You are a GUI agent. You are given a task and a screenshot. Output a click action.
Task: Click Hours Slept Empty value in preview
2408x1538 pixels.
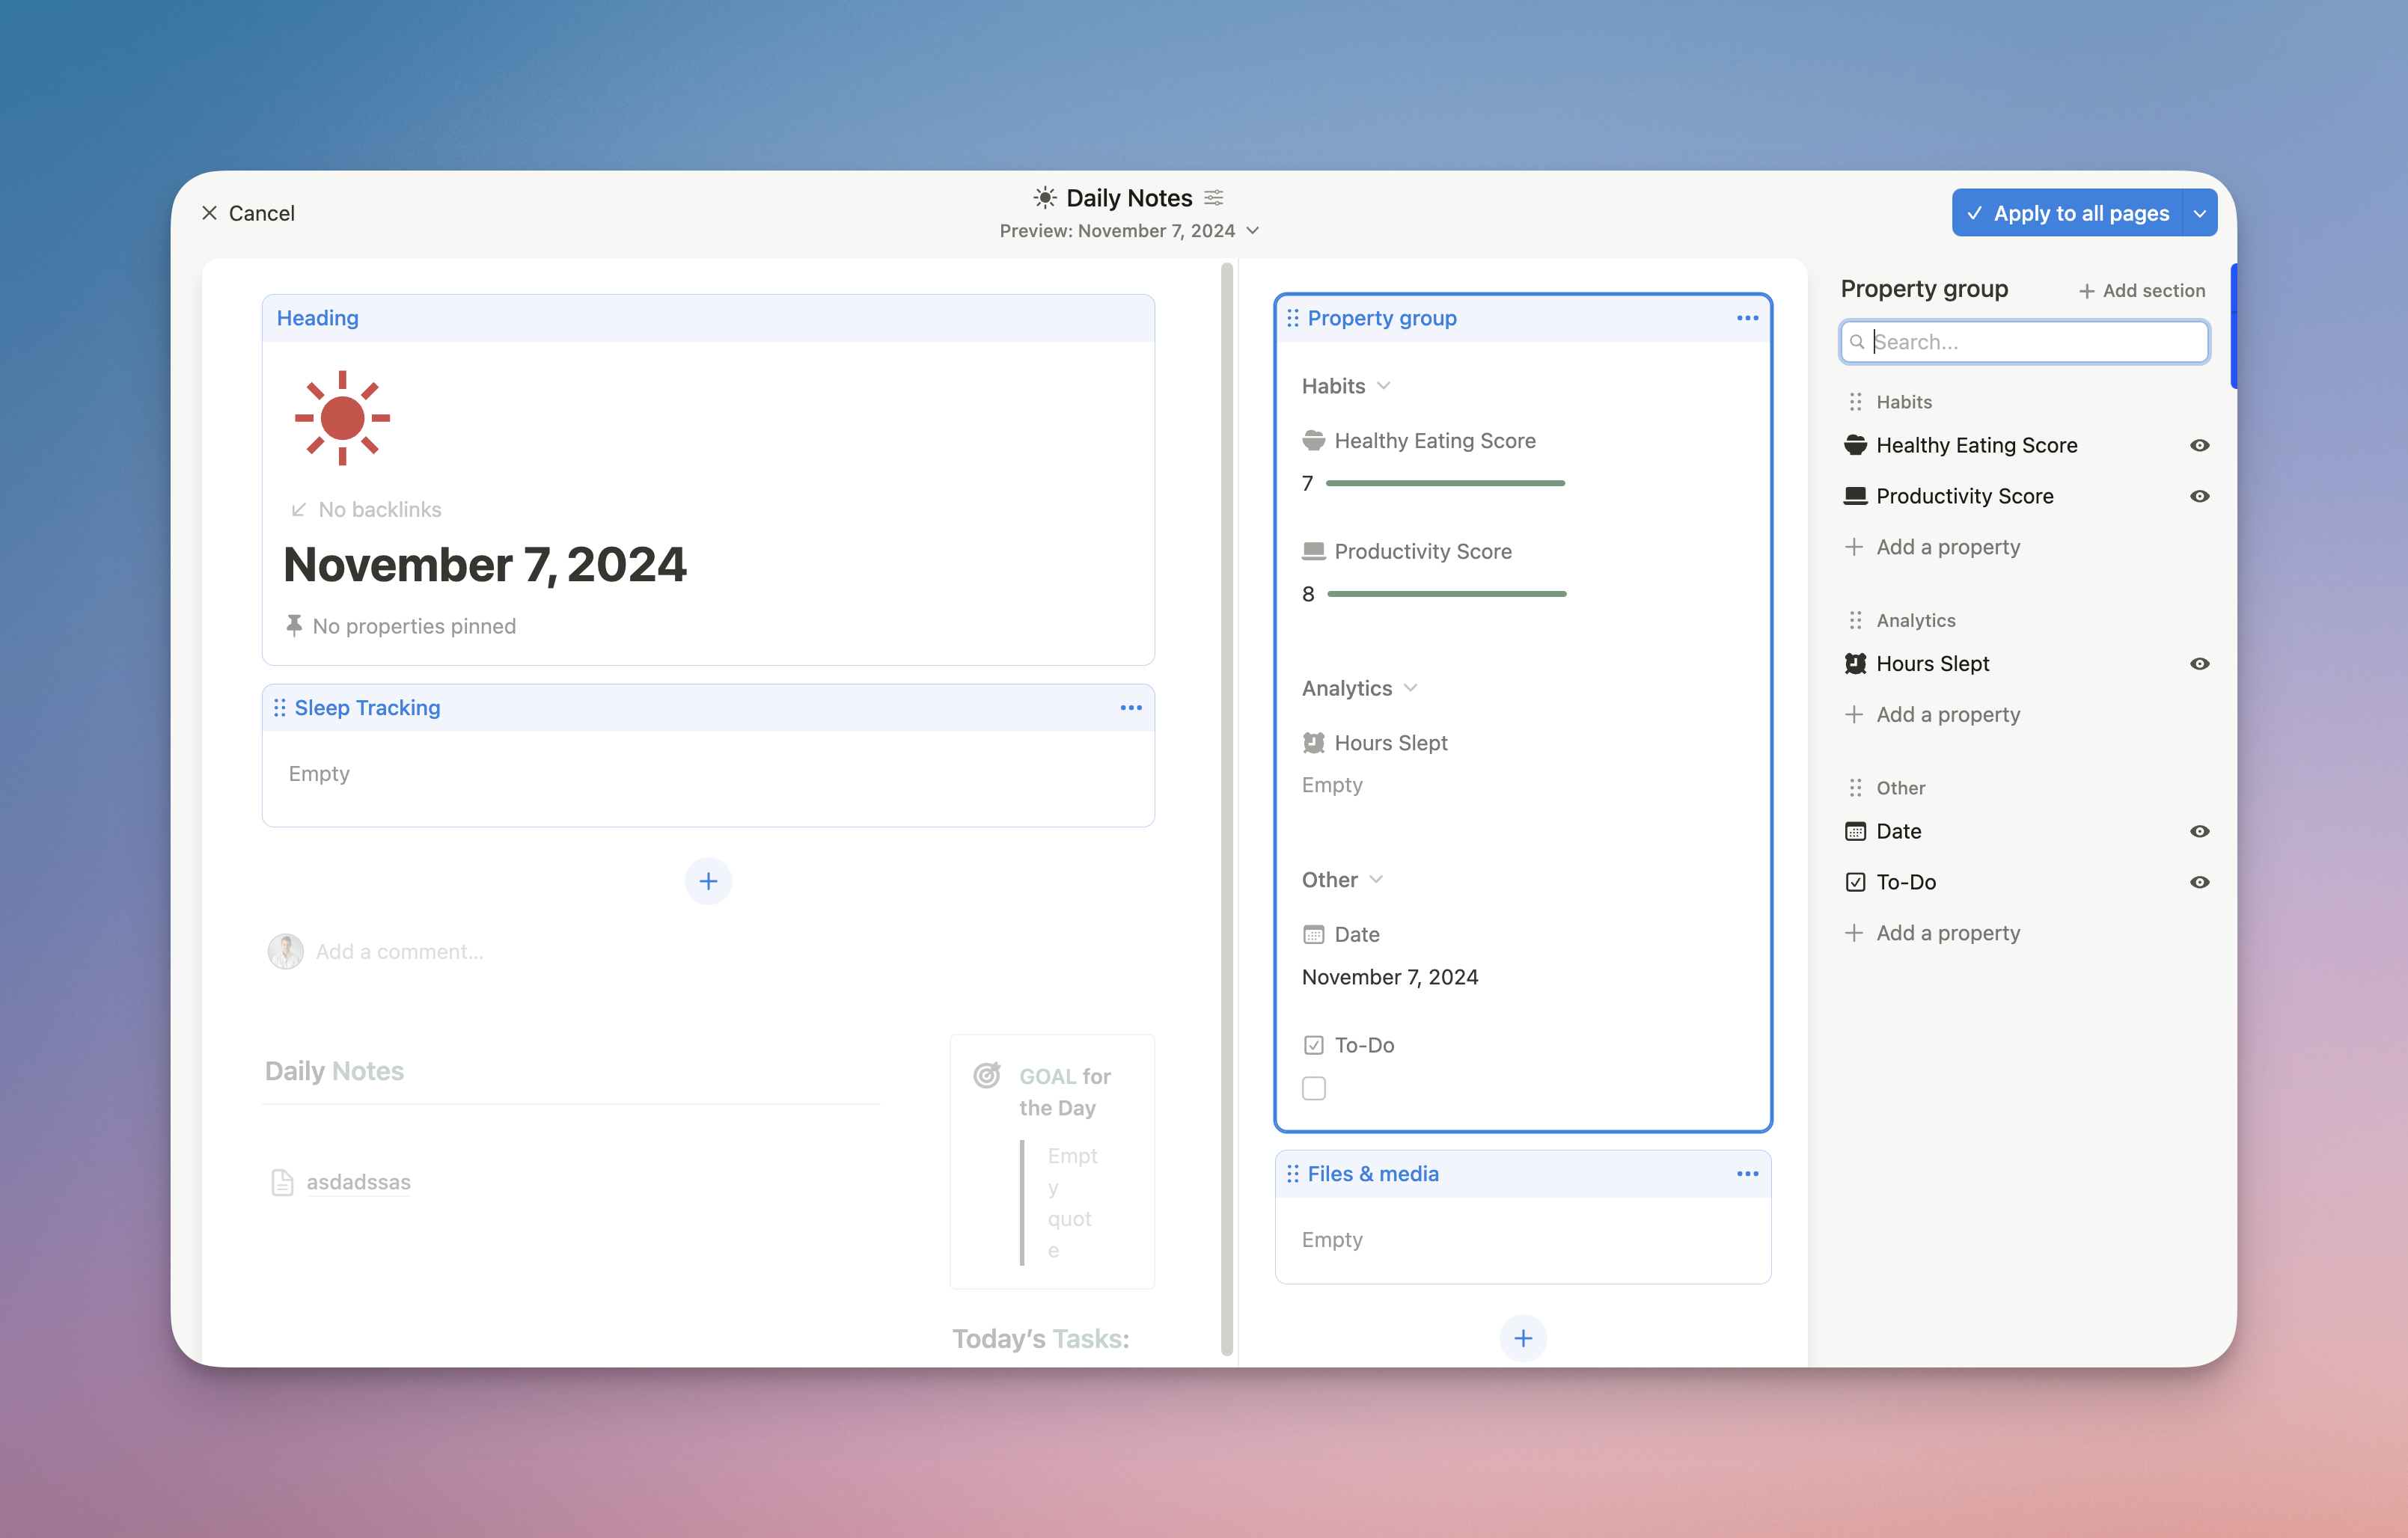(1332, 785)
